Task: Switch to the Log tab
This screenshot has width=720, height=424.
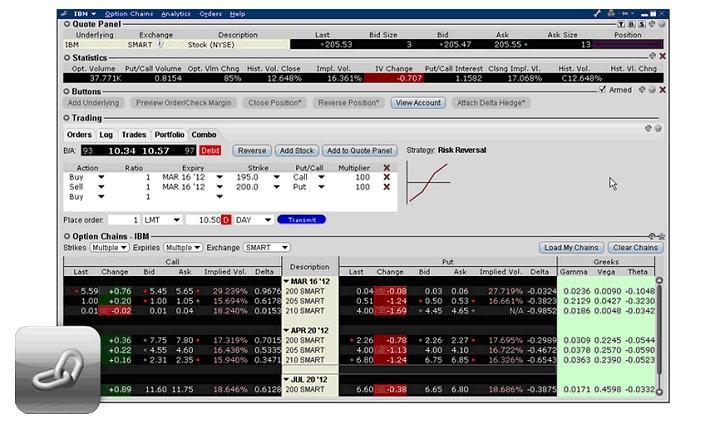Action: coord(106,135)
